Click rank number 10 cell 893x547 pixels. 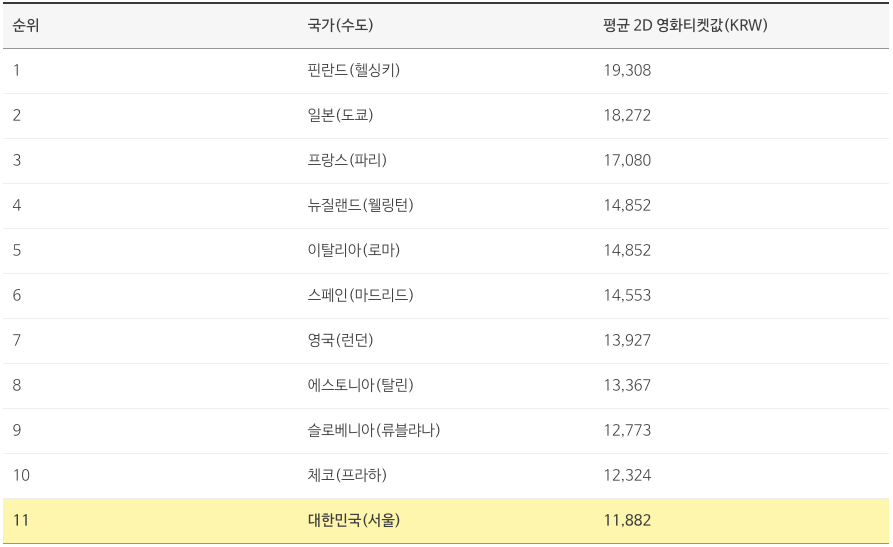coord(21,475)
